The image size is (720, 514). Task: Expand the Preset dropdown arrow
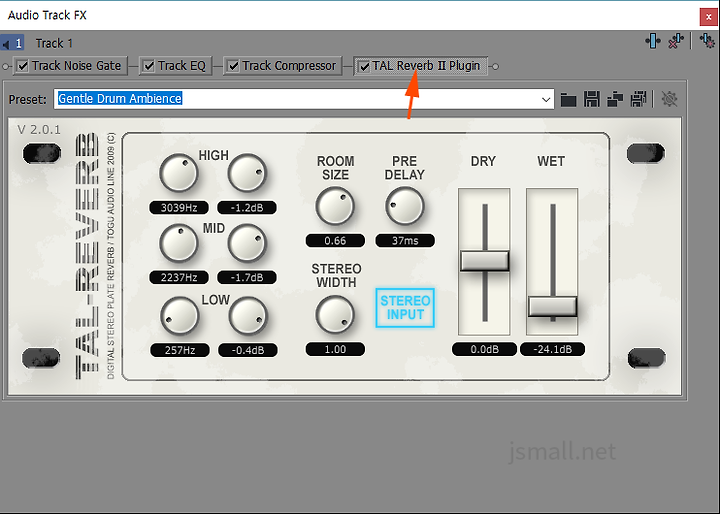coord(546,99)
